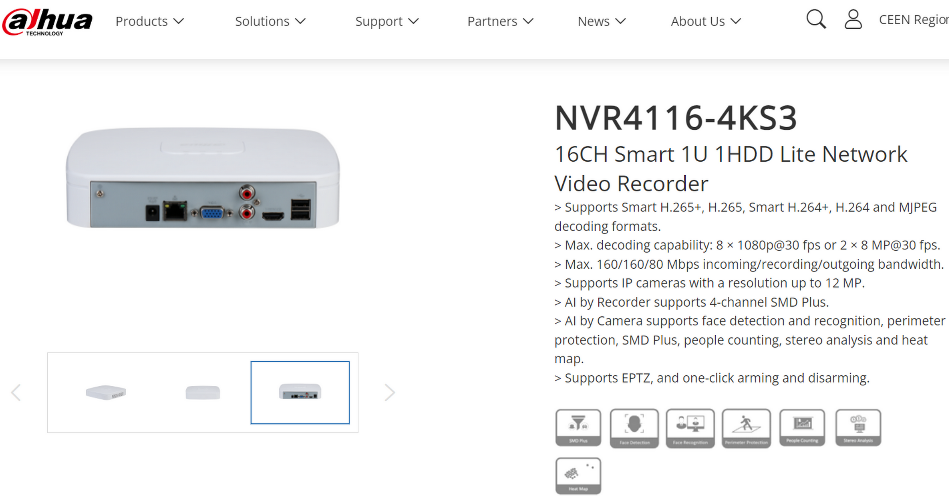Go to Dahua home via logo
Viewport: 949px width, 496px height.
[47, 22]
